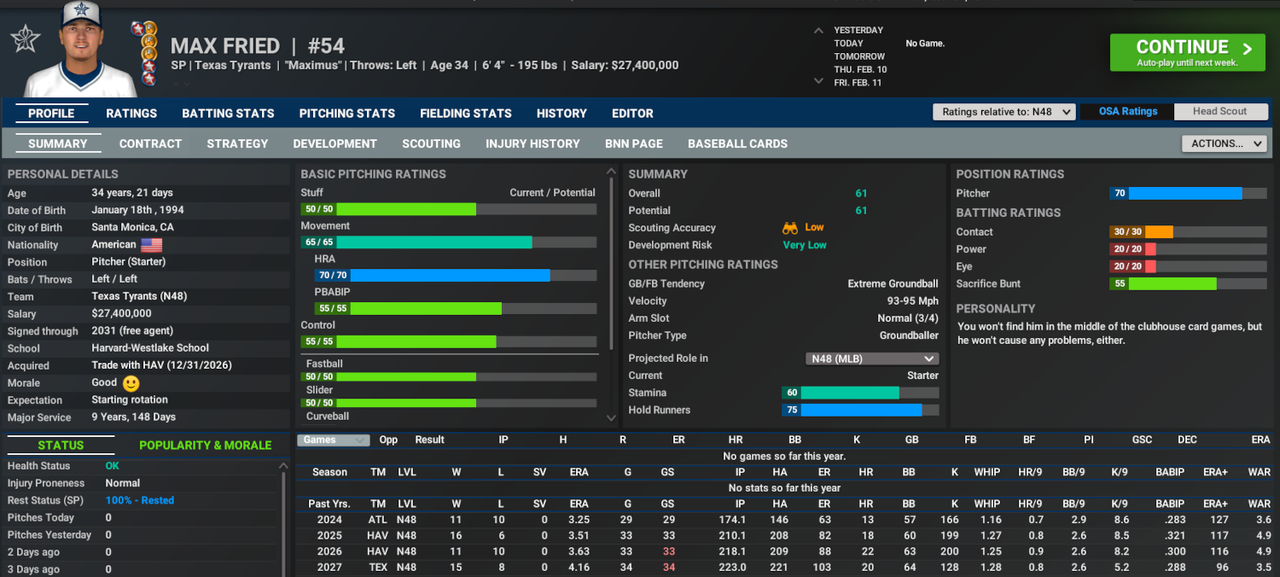Open the Scouting sub-tab

coord(431,143)
